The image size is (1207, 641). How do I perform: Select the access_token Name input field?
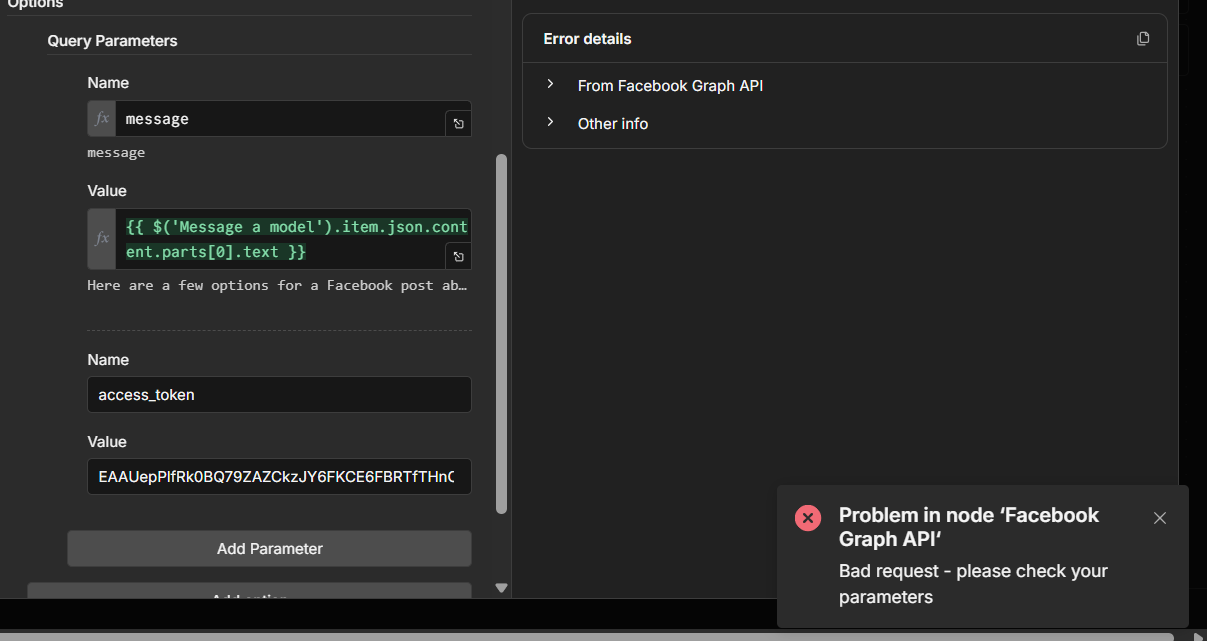point(279,395)
